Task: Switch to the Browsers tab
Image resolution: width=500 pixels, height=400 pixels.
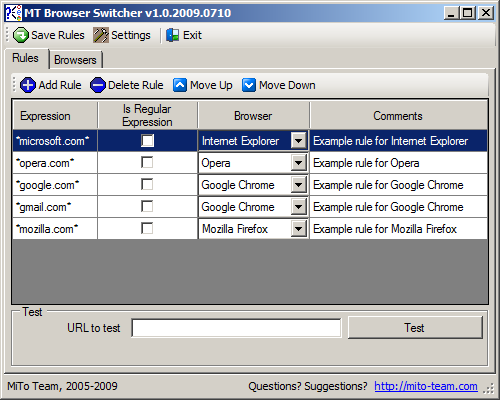Action: 76,60
